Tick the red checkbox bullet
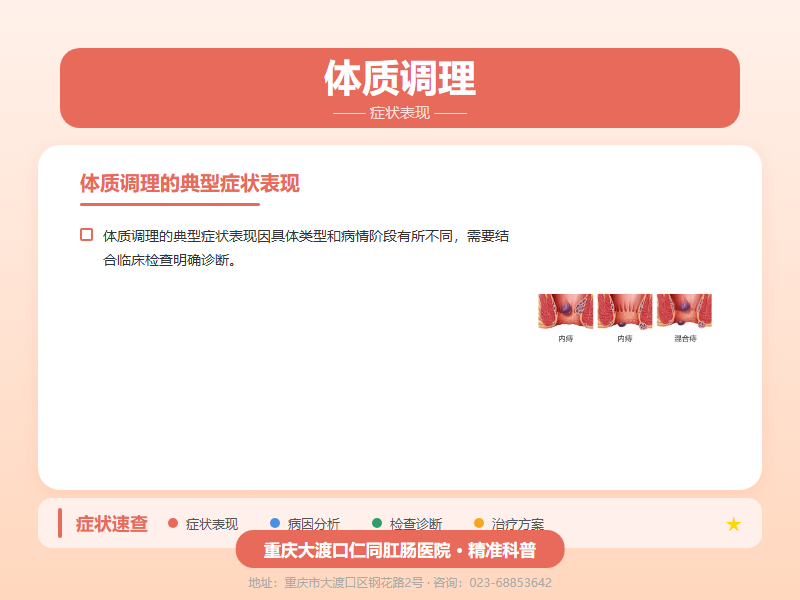Image resolution: width=800 pixels, height=600 pixels. coord(87,235)
